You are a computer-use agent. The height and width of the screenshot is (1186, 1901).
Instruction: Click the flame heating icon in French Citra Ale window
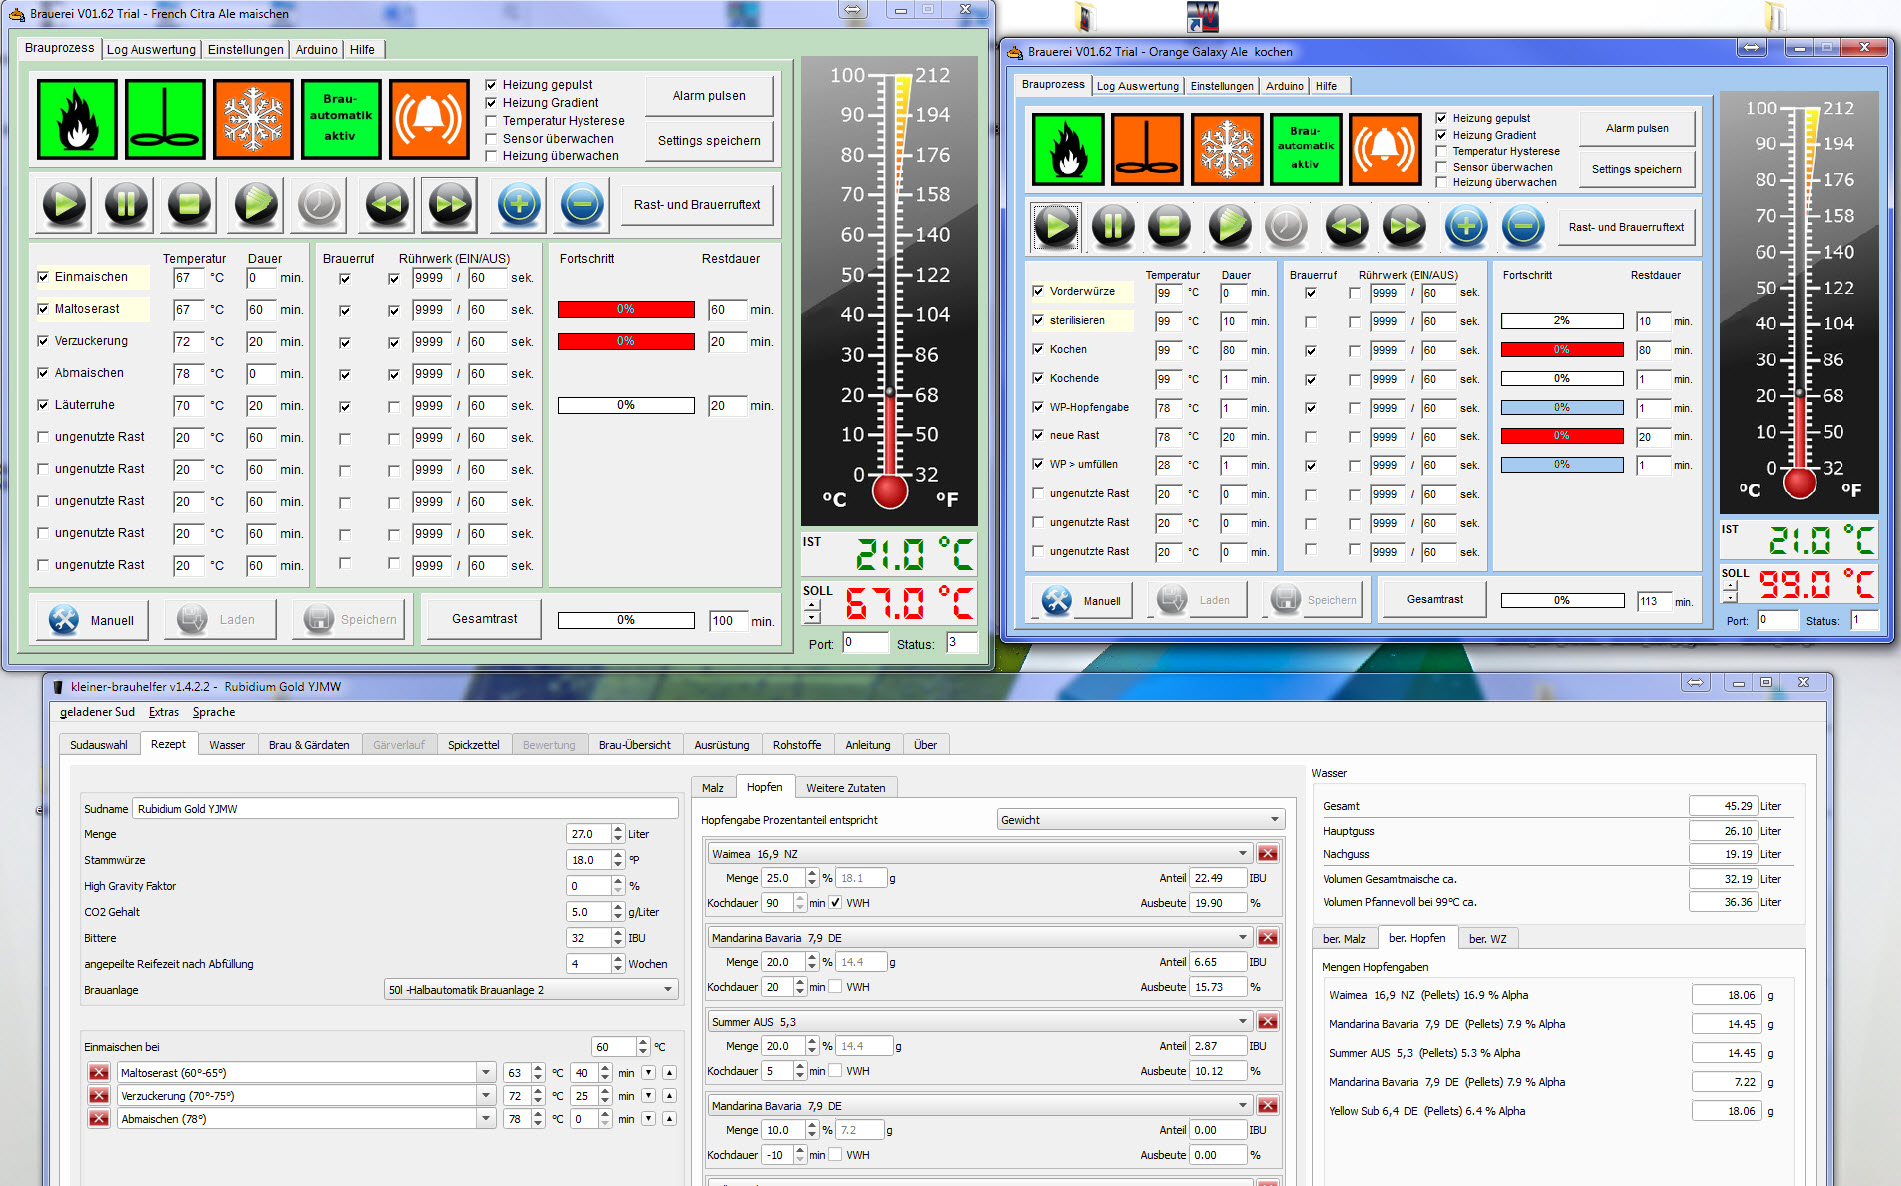77,120
